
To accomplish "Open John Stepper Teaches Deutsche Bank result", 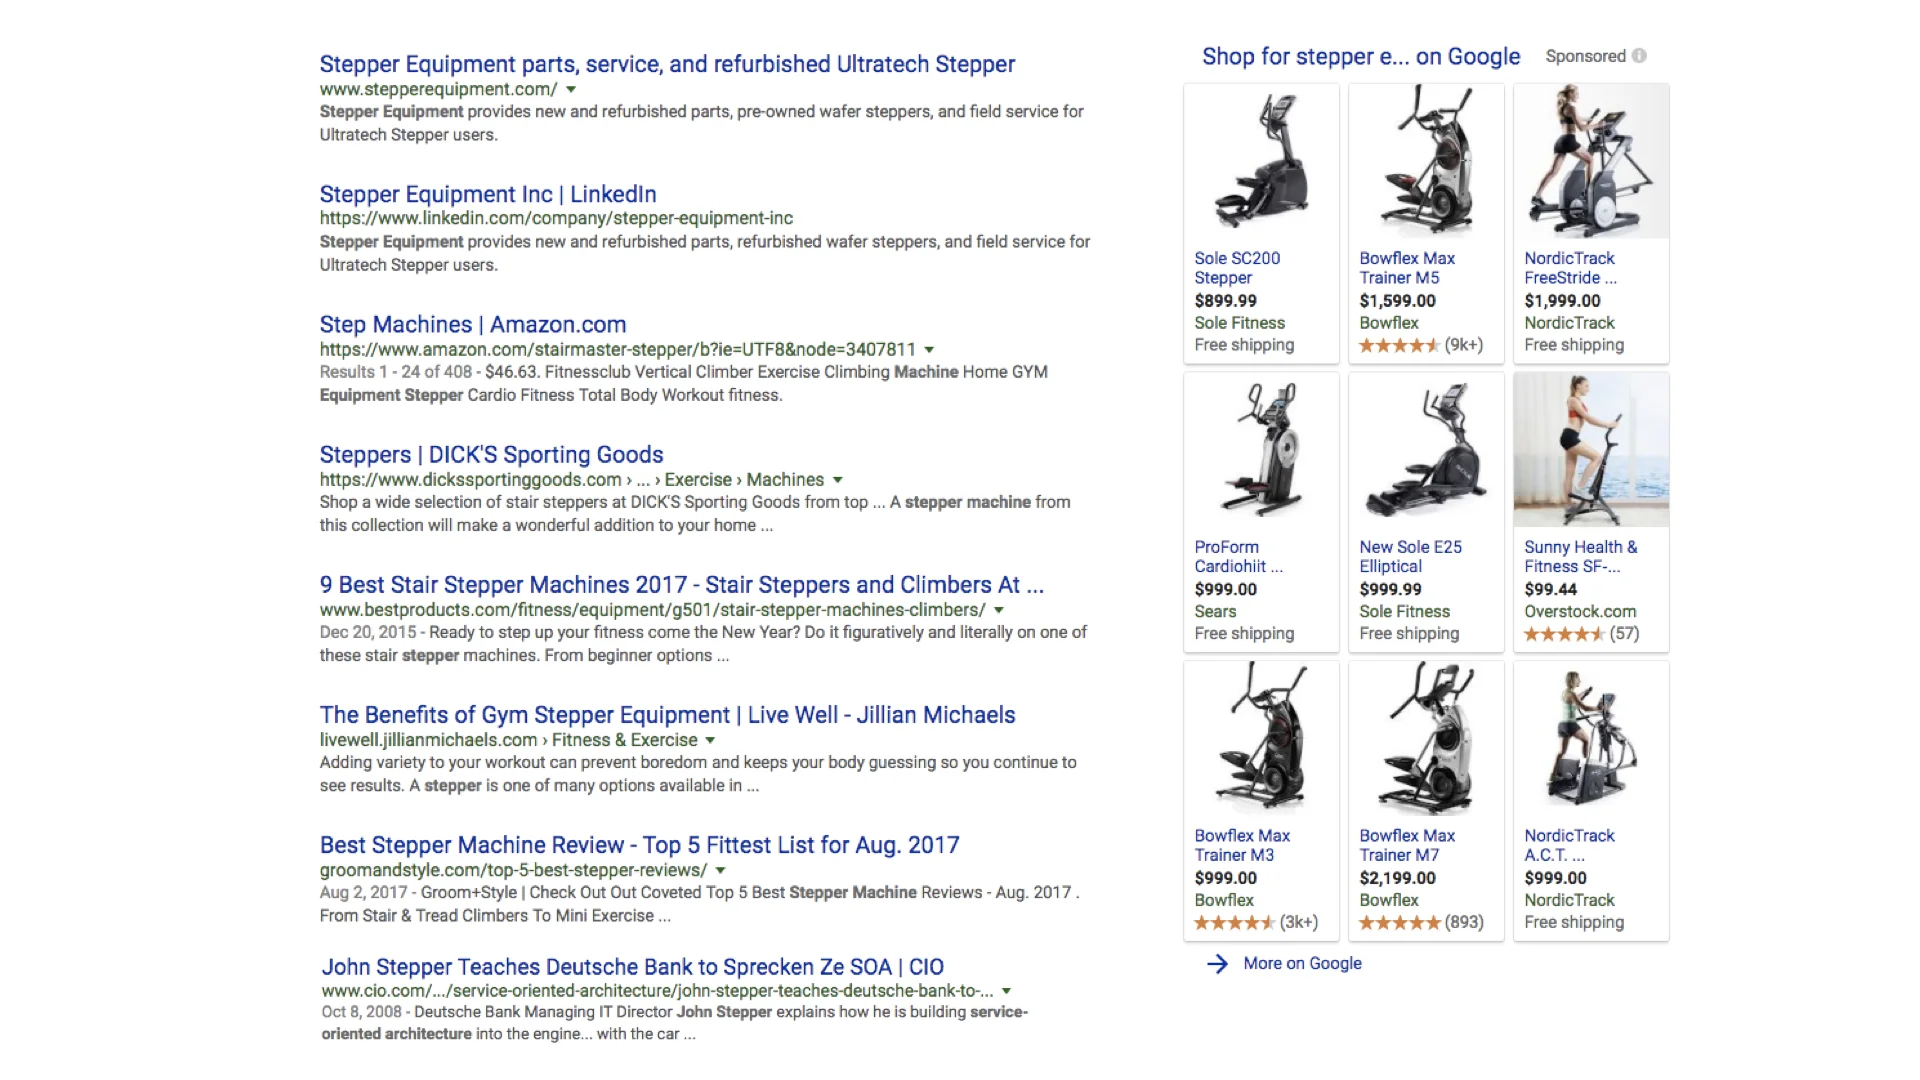I will [x=632, y=967].
